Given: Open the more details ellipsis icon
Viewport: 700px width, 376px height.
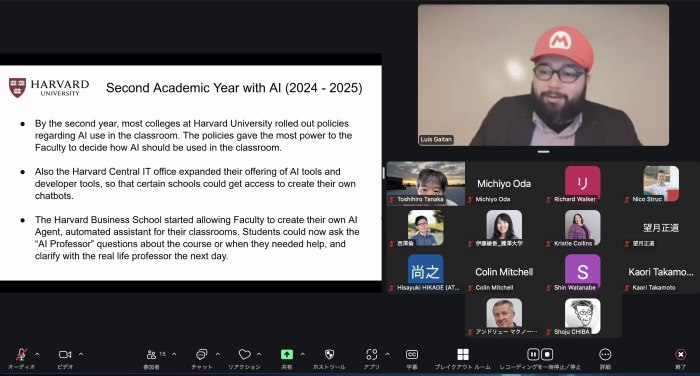Looking at the screenshot, I should (605, 355).
